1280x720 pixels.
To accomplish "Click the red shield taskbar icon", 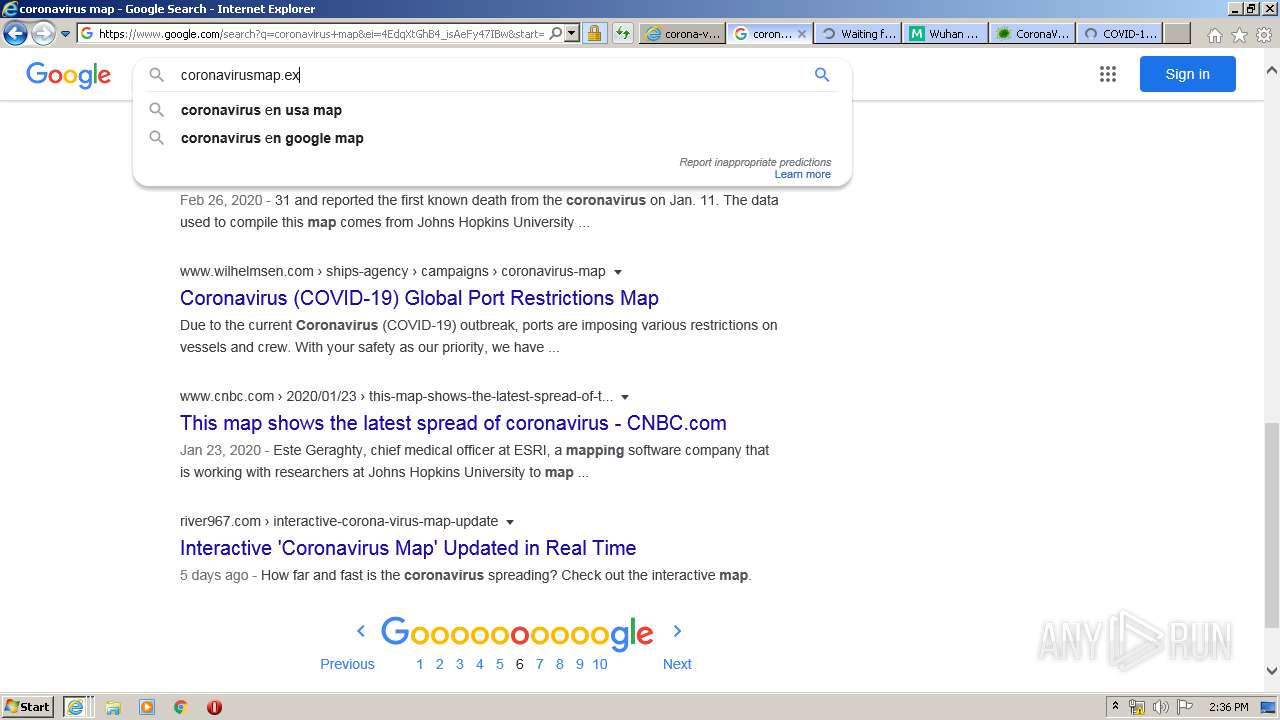I will click(x=214, y=707).
